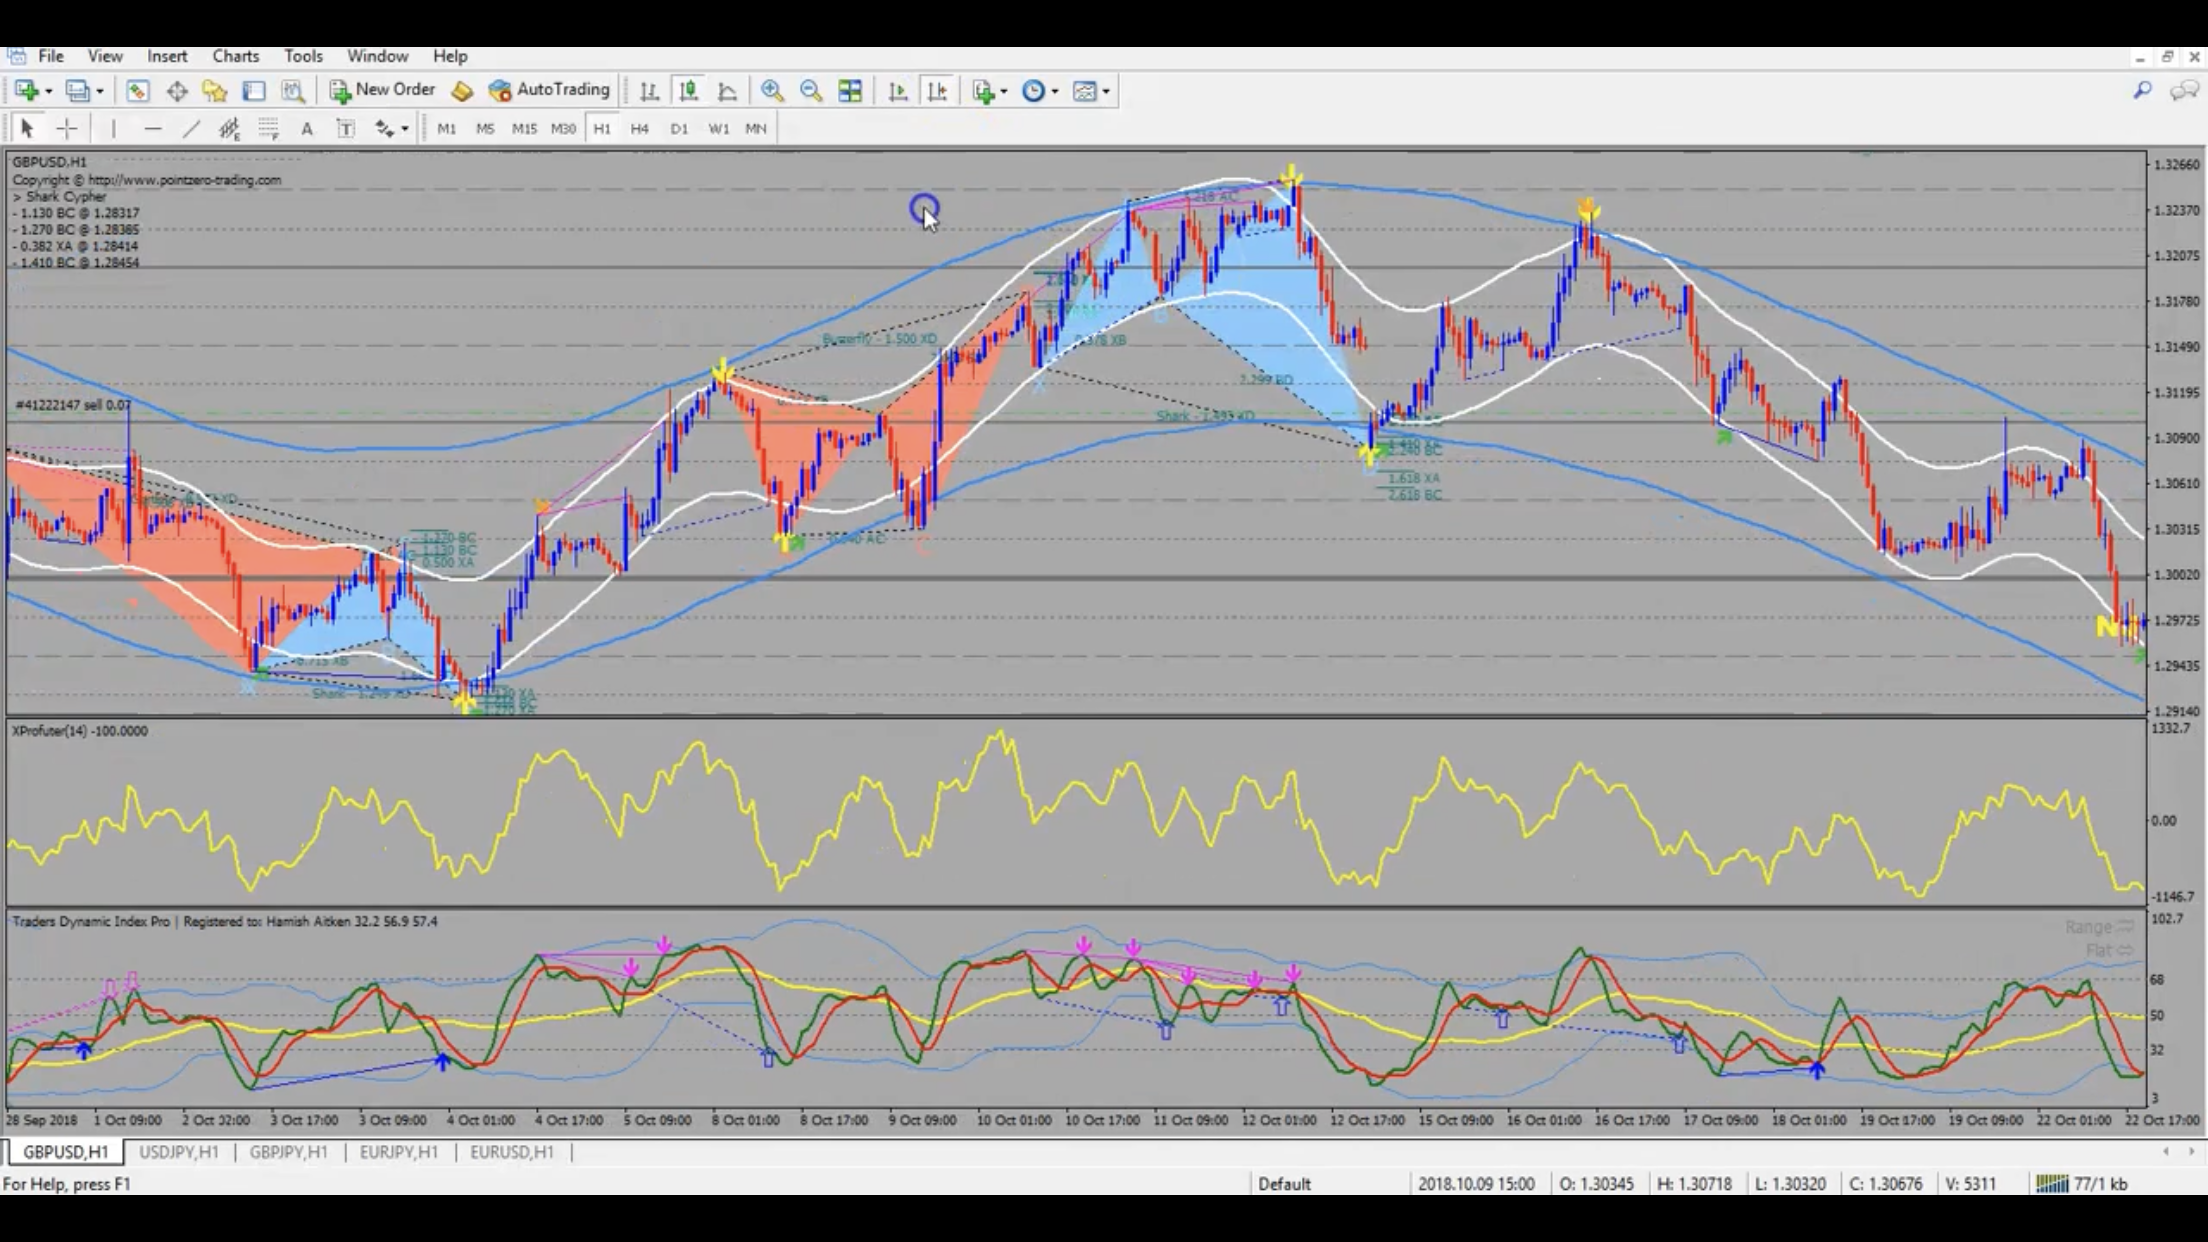The height and width of the screenshot is (1242, 2208).
Task: Zoom in on the chart
Action: click(x=772, y=91)
